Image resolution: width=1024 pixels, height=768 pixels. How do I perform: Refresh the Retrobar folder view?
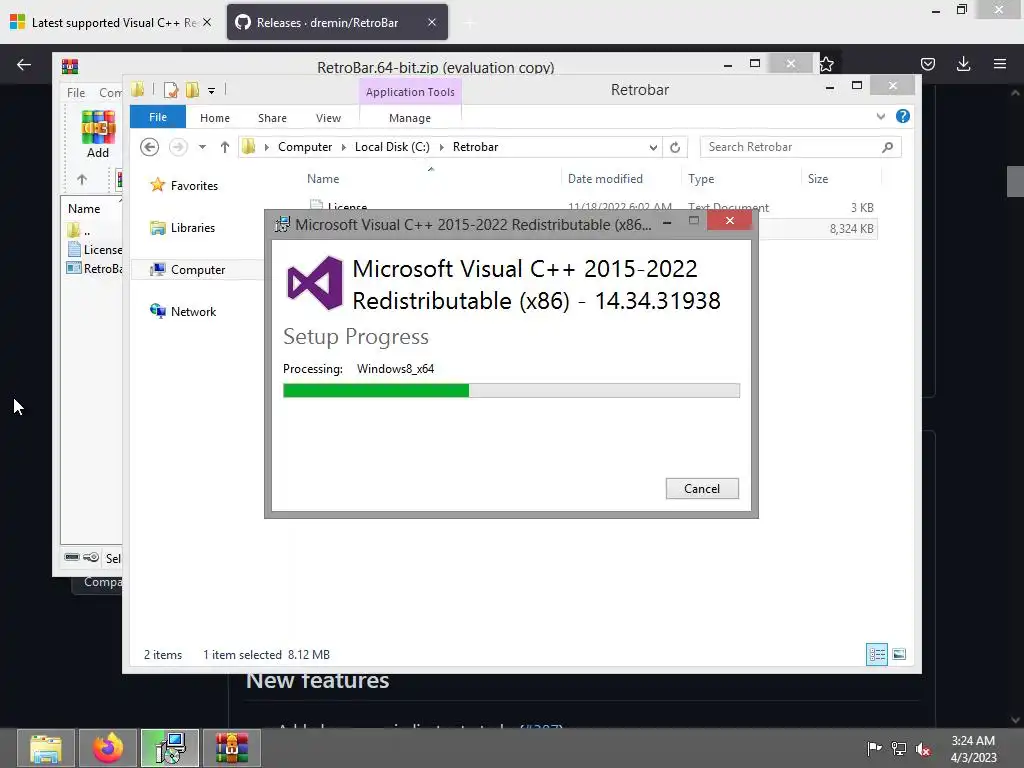675,148
